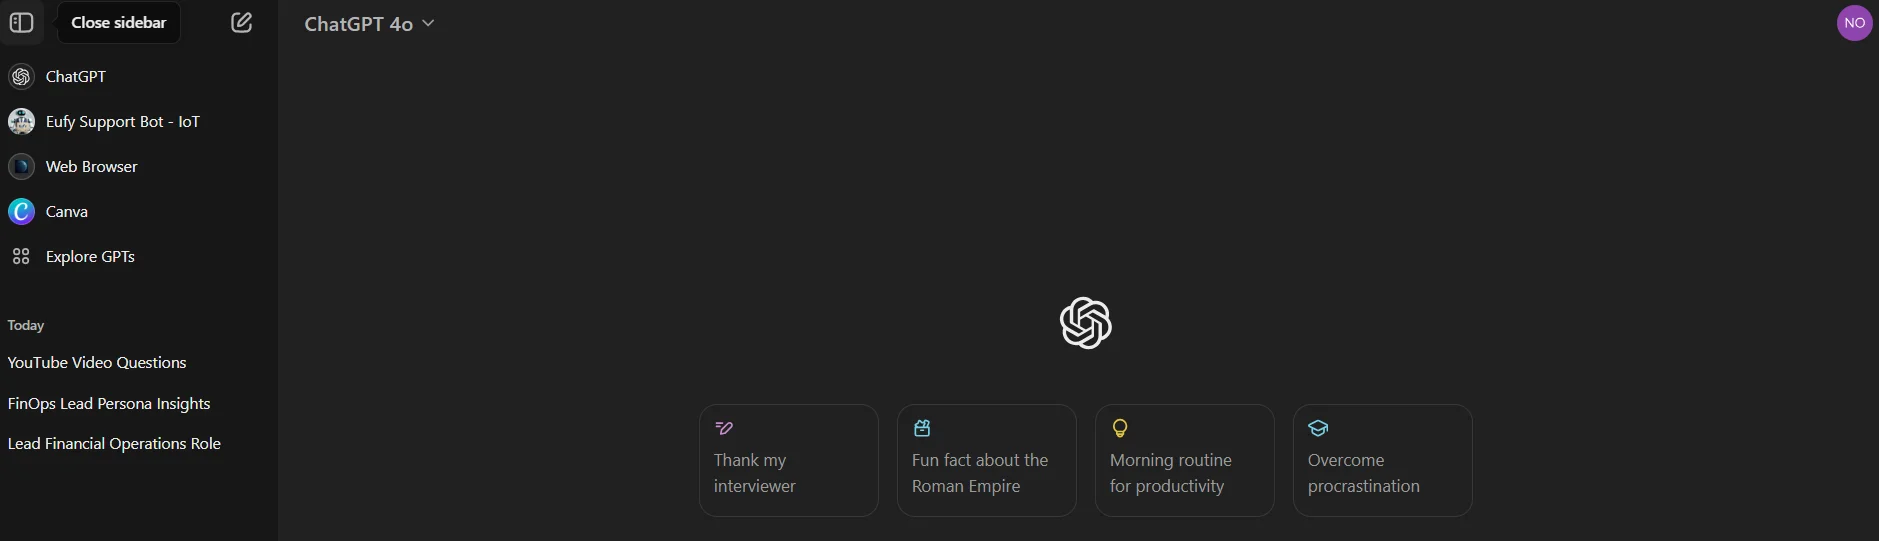Select the Thank my interviewer suggestion
1879x541 pixels.
pyautogui.click(x=789, y=460)
